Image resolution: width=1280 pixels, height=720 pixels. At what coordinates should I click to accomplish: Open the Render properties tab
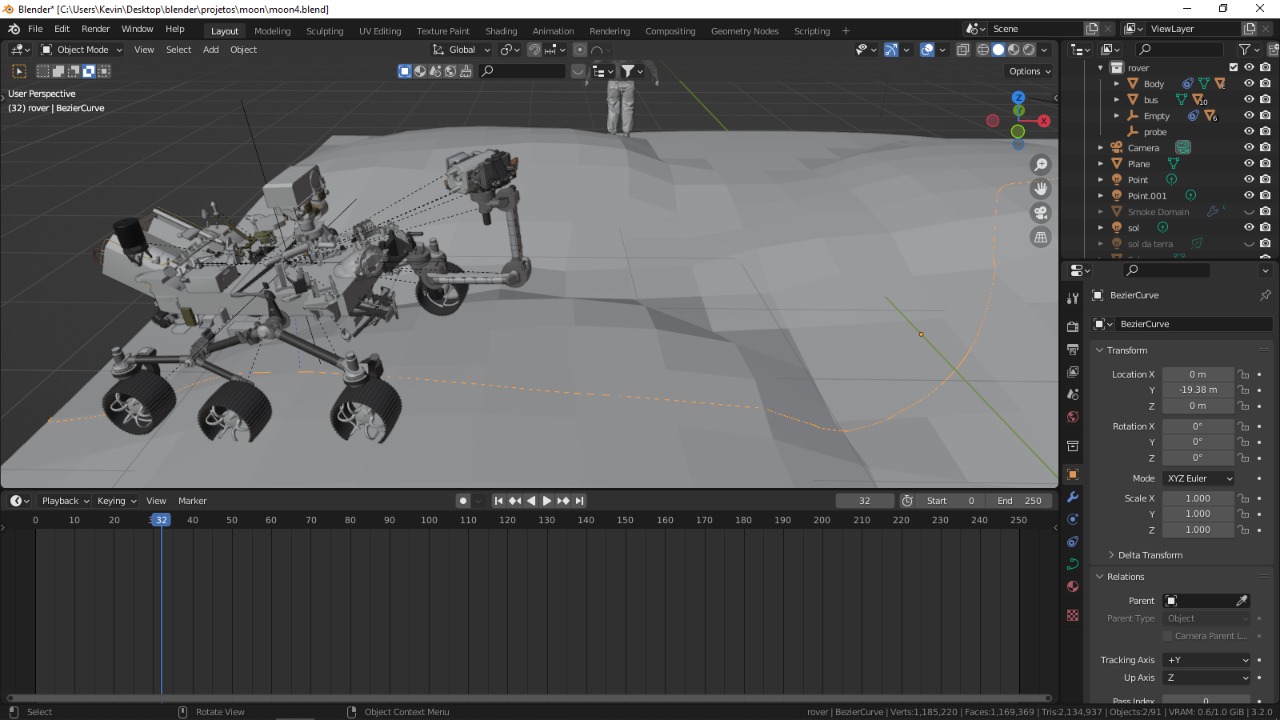(x=1073, y=326)
